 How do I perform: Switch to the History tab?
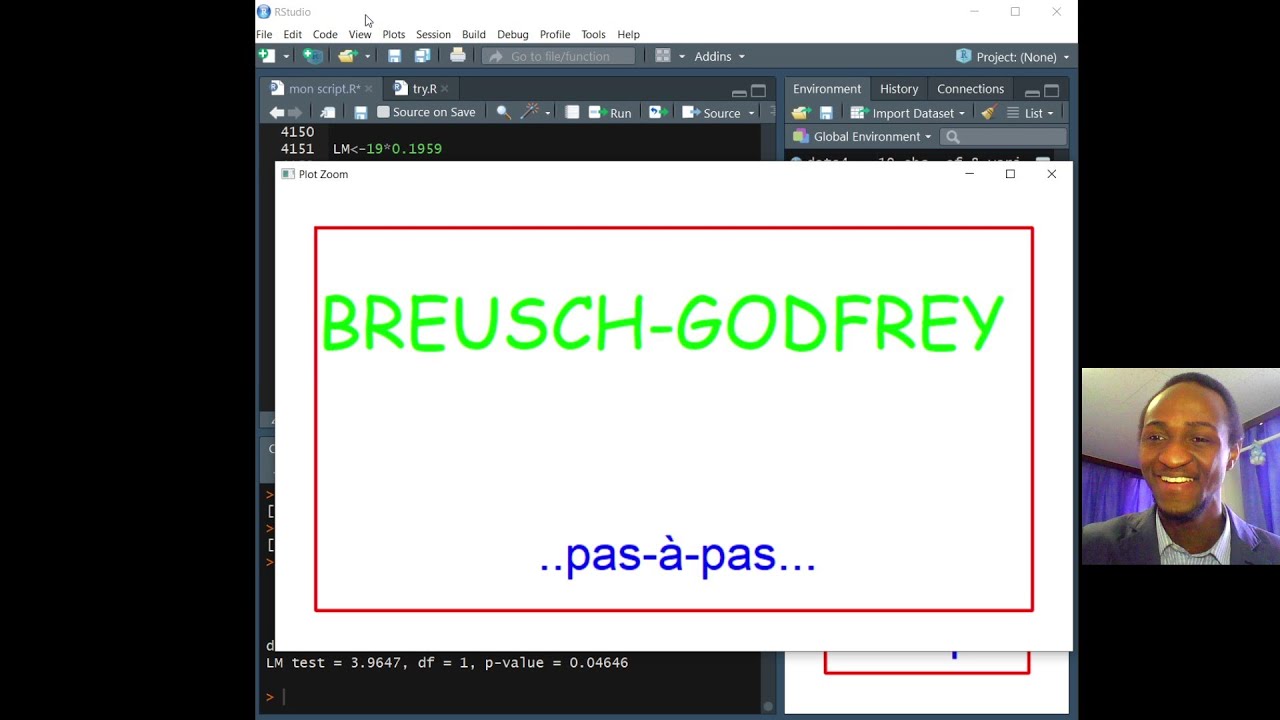click(899, 89)
